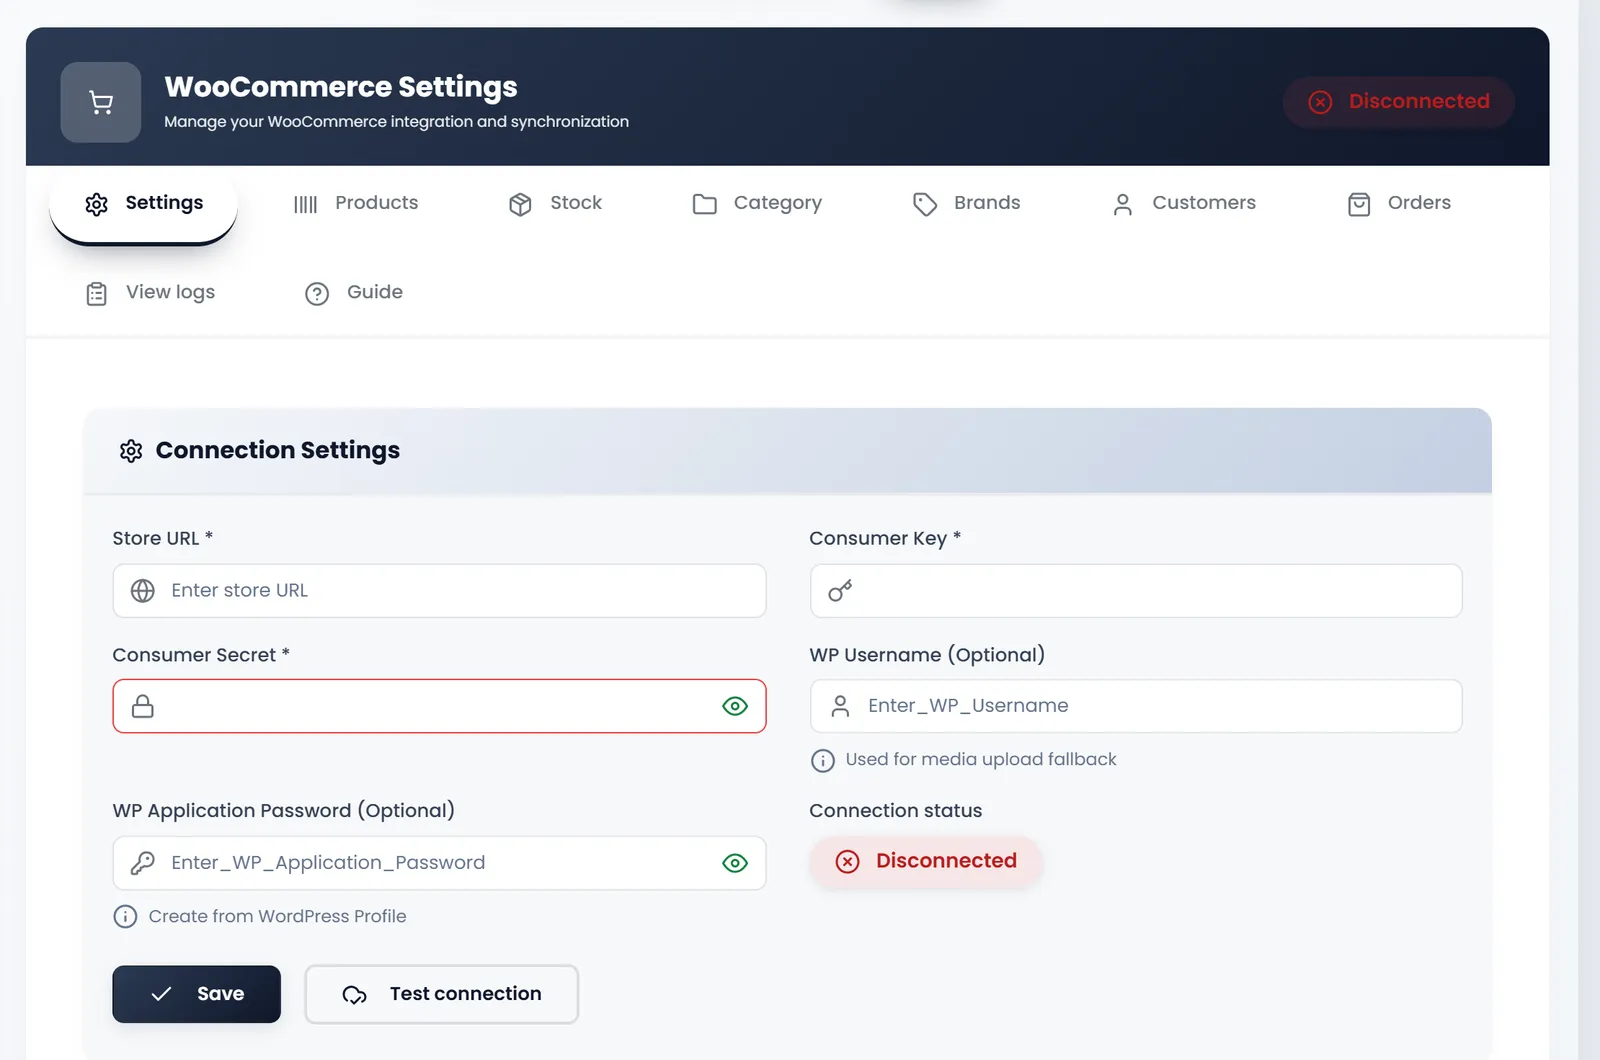The image size is (1600, 1060).
Task: Click info icon beside media upload fallback
Action: (823, 760)
